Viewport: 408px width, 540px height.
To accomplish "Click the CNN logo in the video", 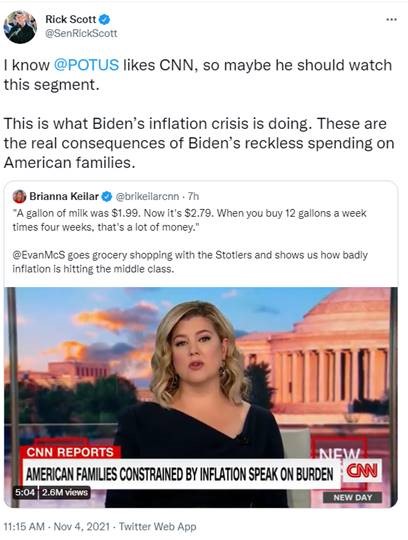I will pos(361,471).
